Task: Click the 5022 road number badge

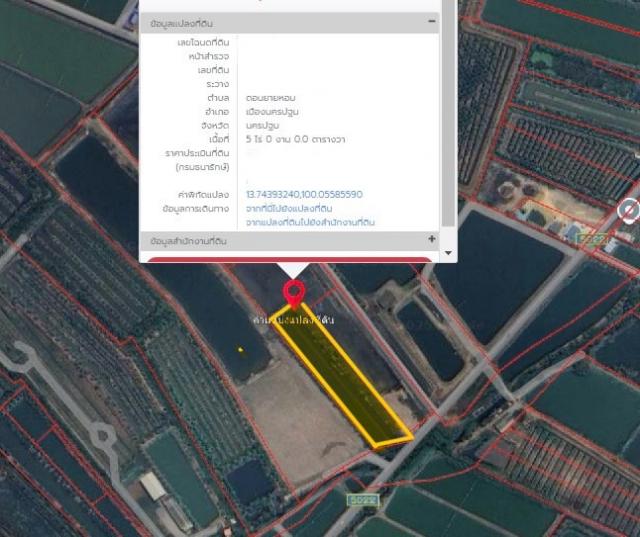Action: point(362,499)
